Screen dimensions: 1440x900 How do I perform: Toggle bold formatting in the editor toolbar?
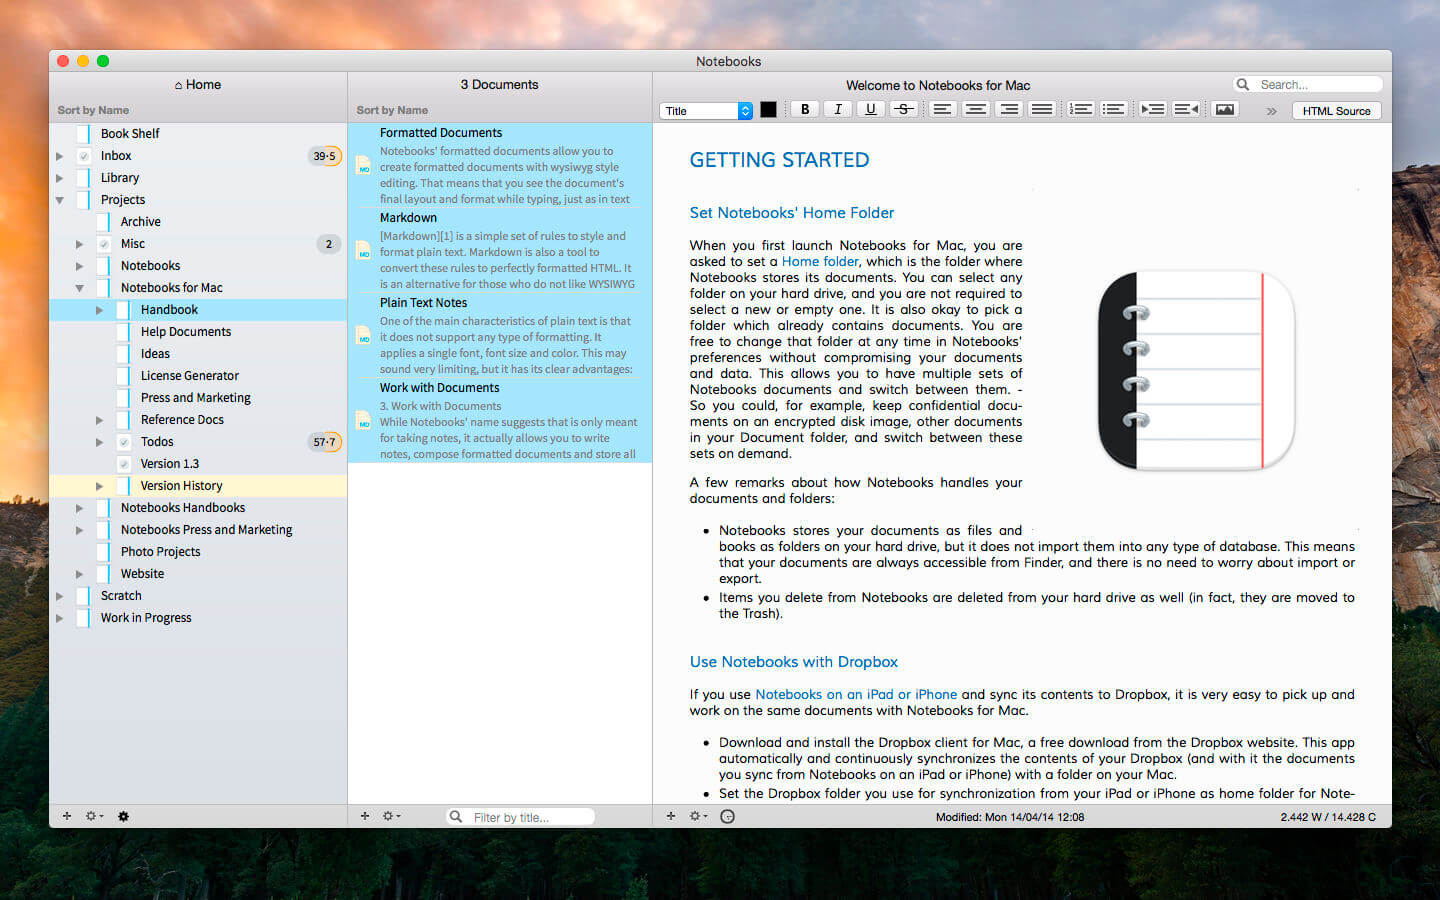(804, 109)
